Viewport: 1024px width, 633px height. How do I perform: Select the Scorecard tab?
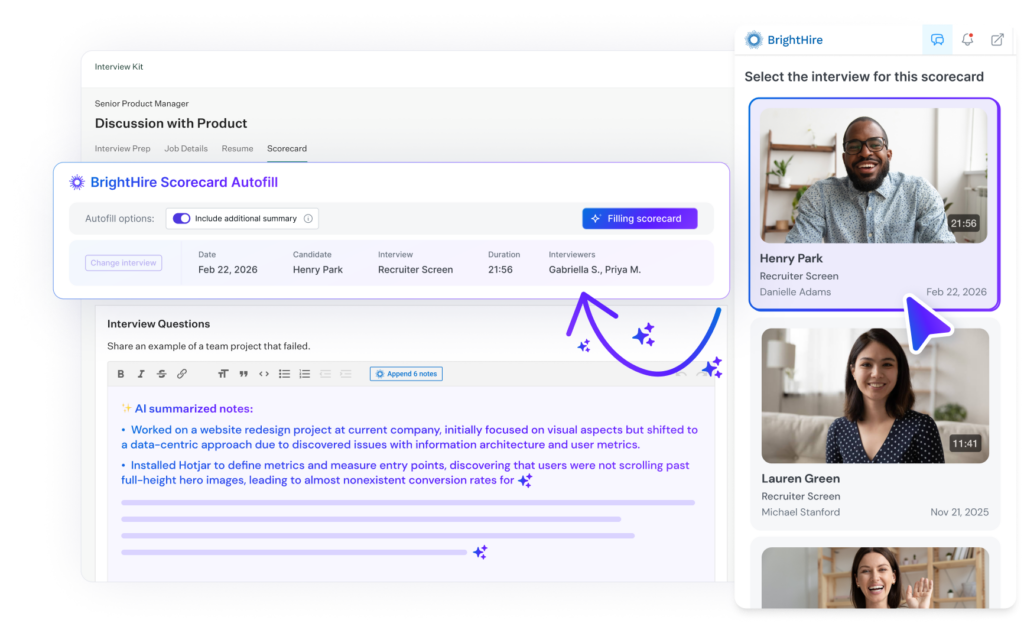click(x=287, y=149)
